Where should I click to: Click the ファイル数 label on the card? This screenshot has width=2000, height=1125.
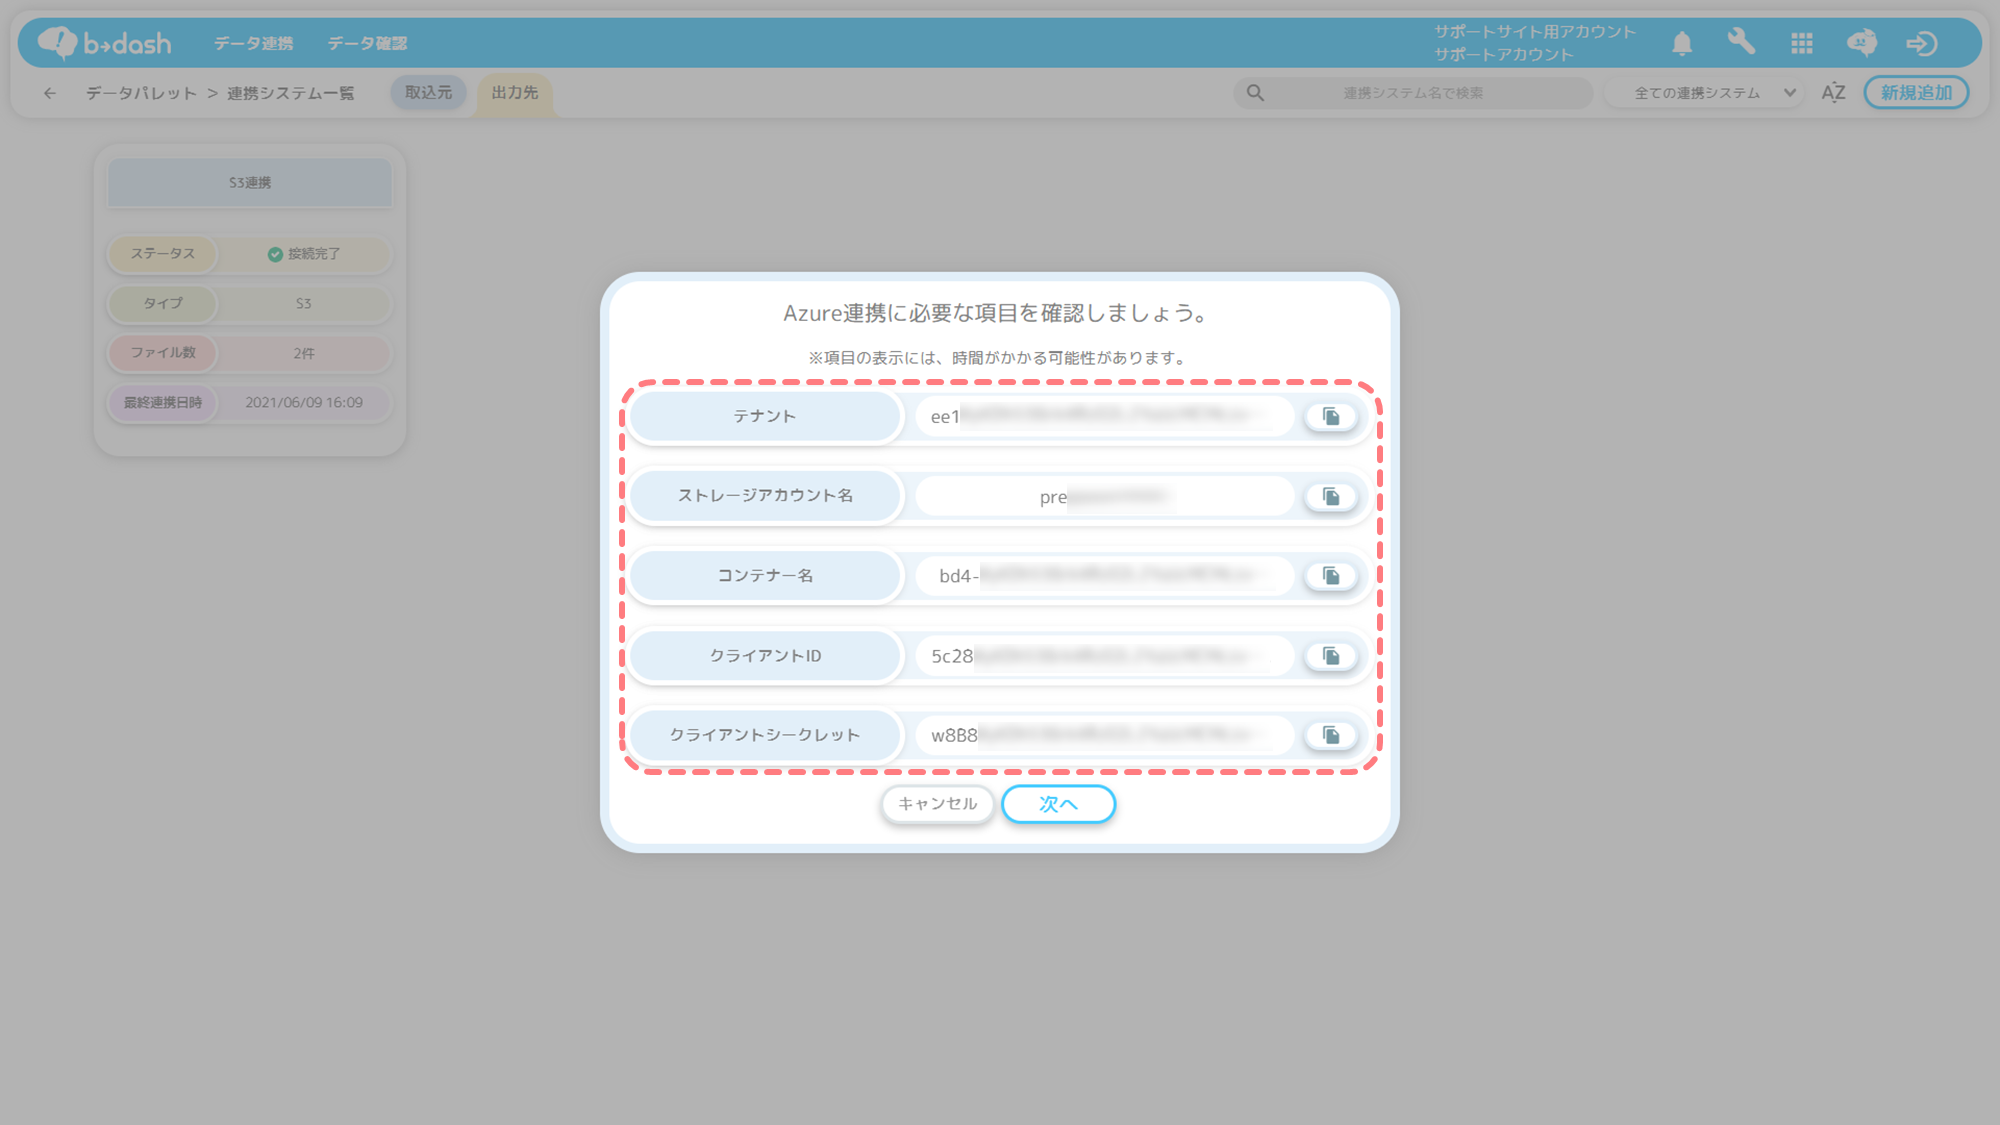(163, 353)
